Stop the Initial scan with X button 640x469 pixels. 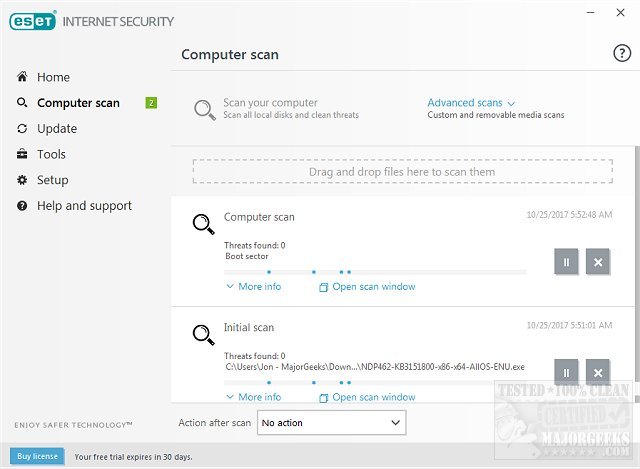(x=598, y=372)
